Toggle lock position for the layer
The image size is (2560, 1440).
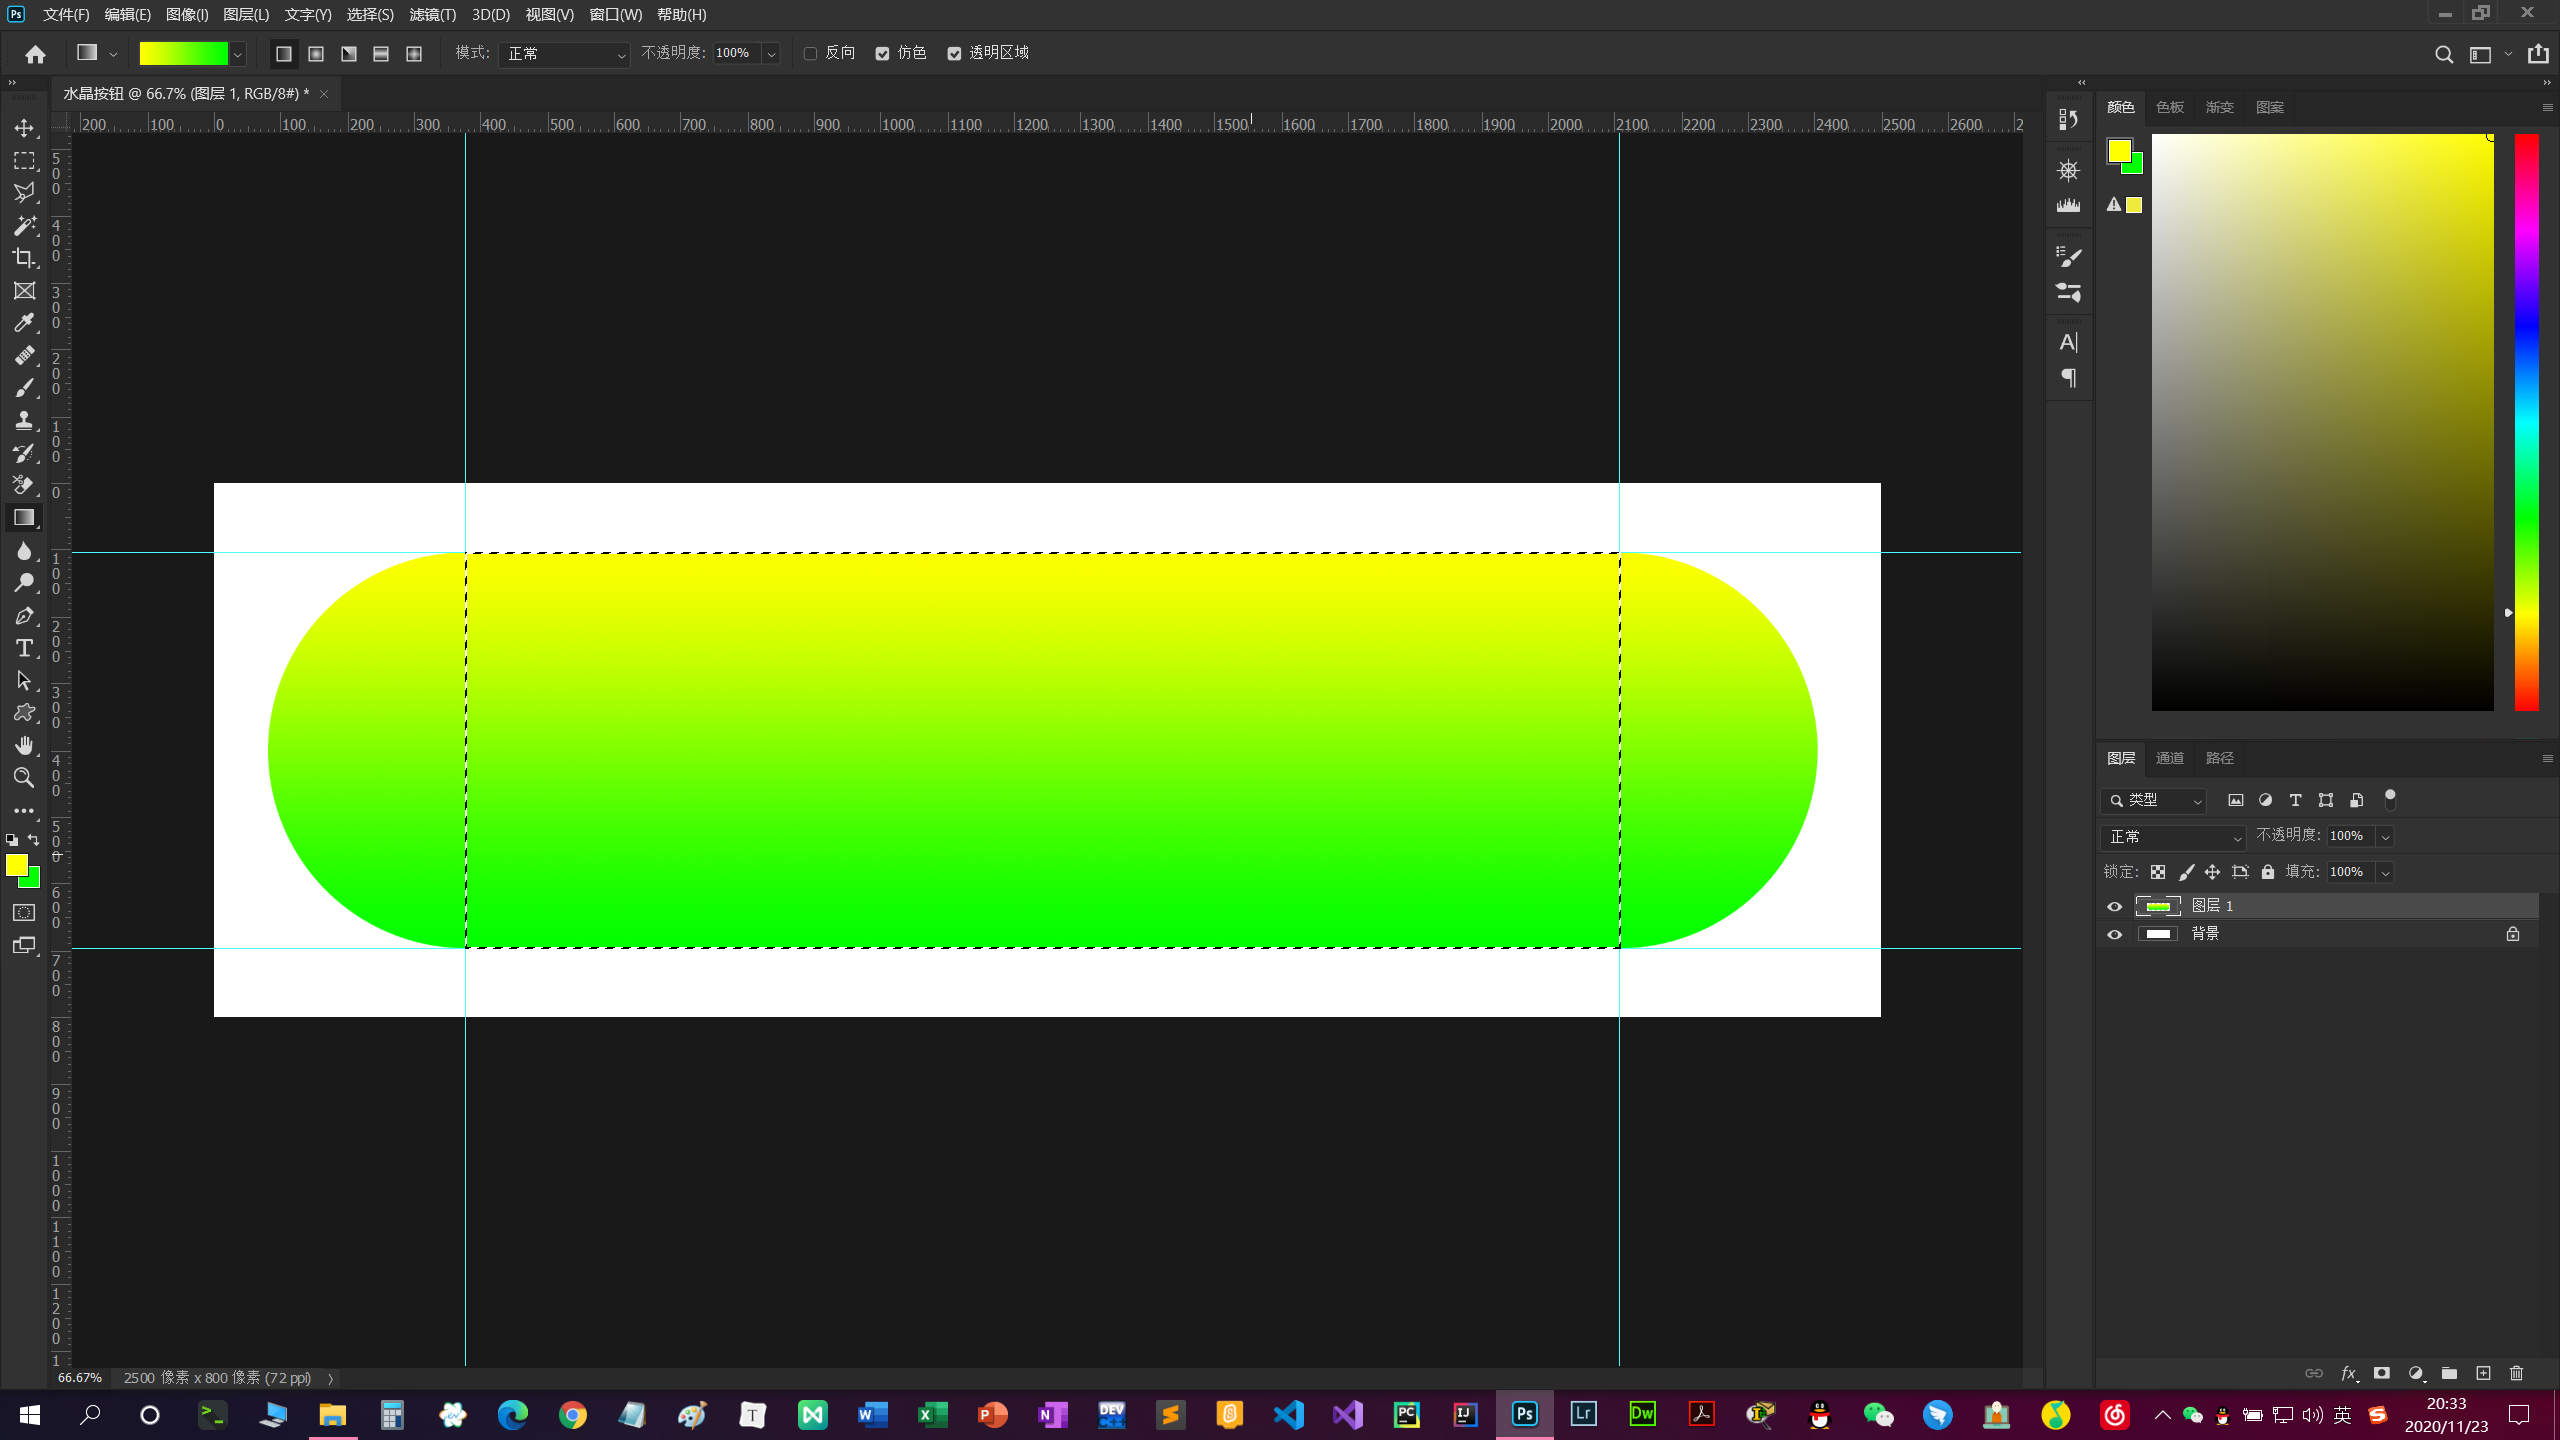[2212, 872]
